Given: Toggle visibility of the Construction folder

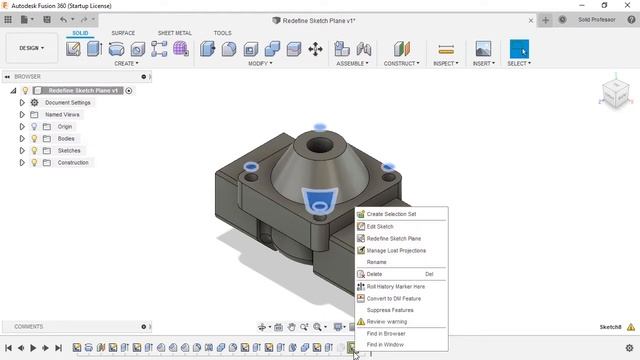Looking at the screenshot, I should 34,162.
